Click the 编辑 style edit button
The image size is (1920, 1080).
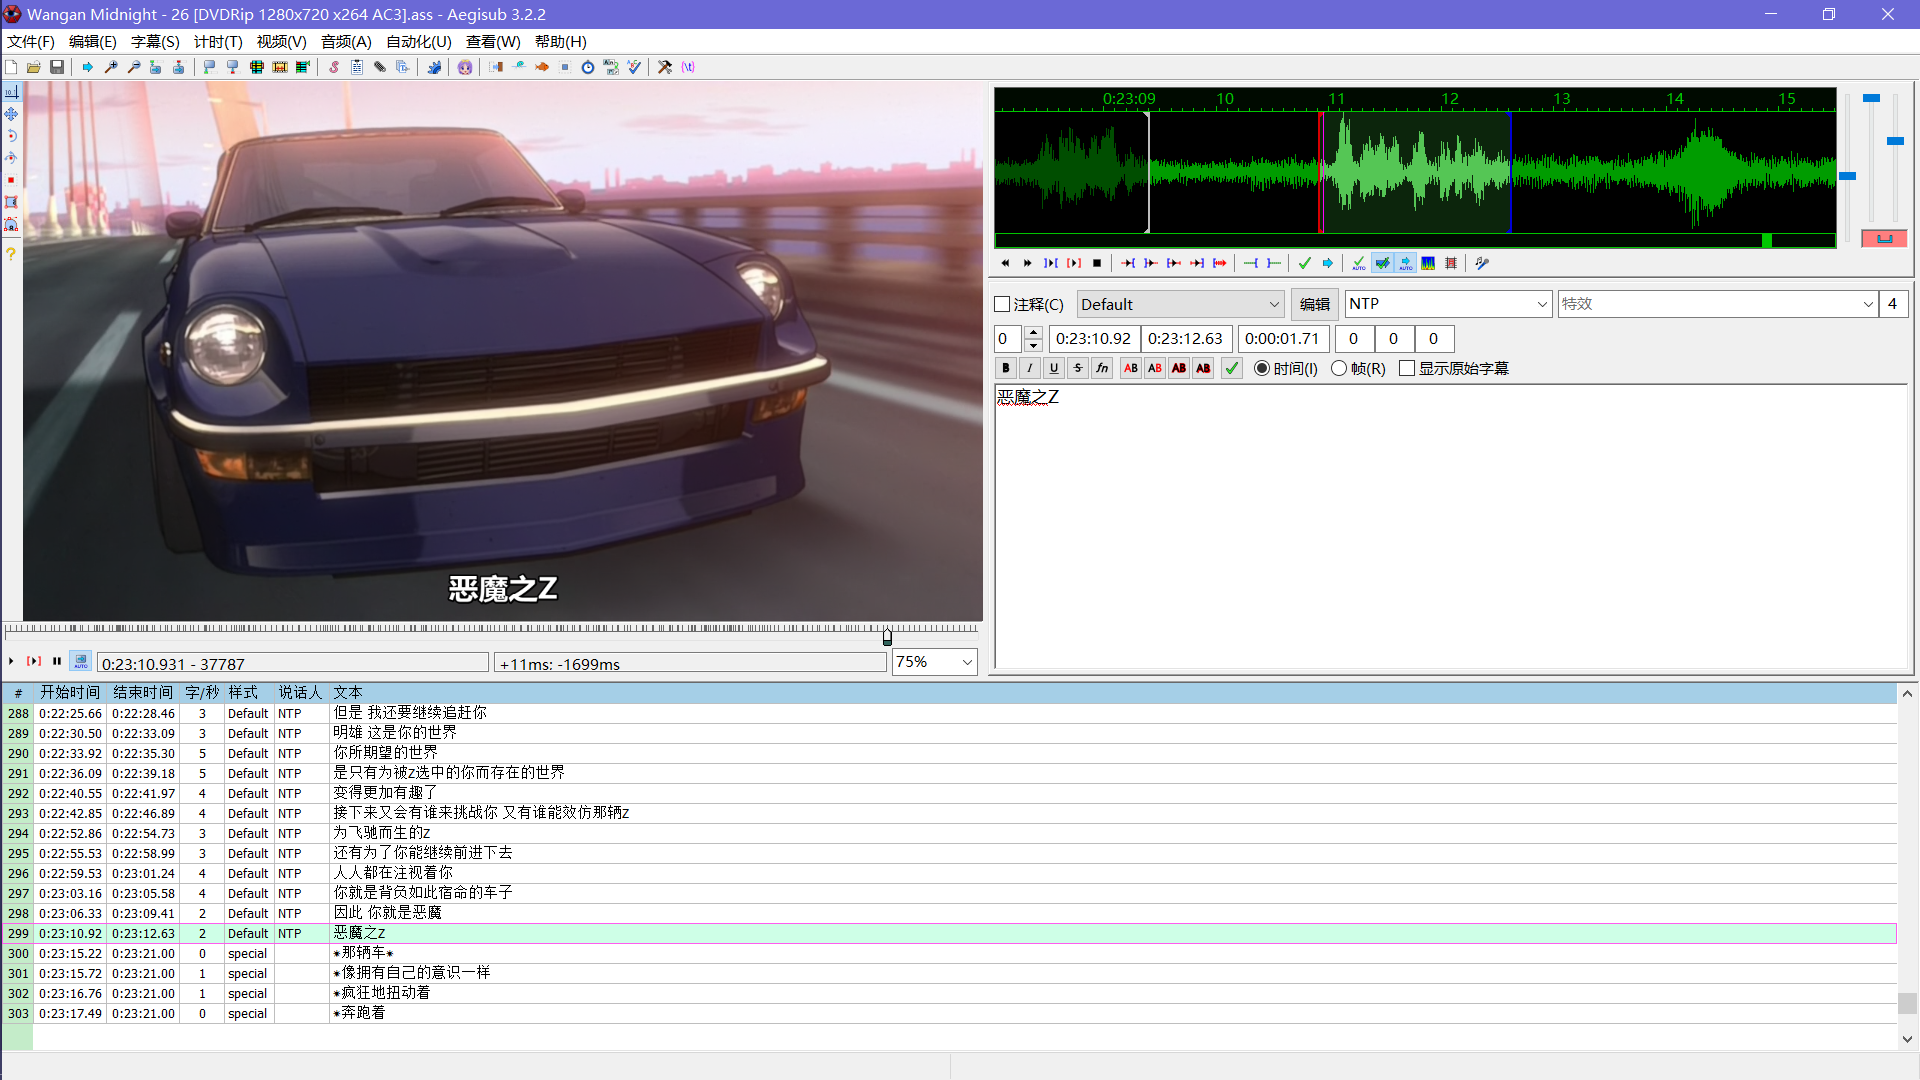1314,304
